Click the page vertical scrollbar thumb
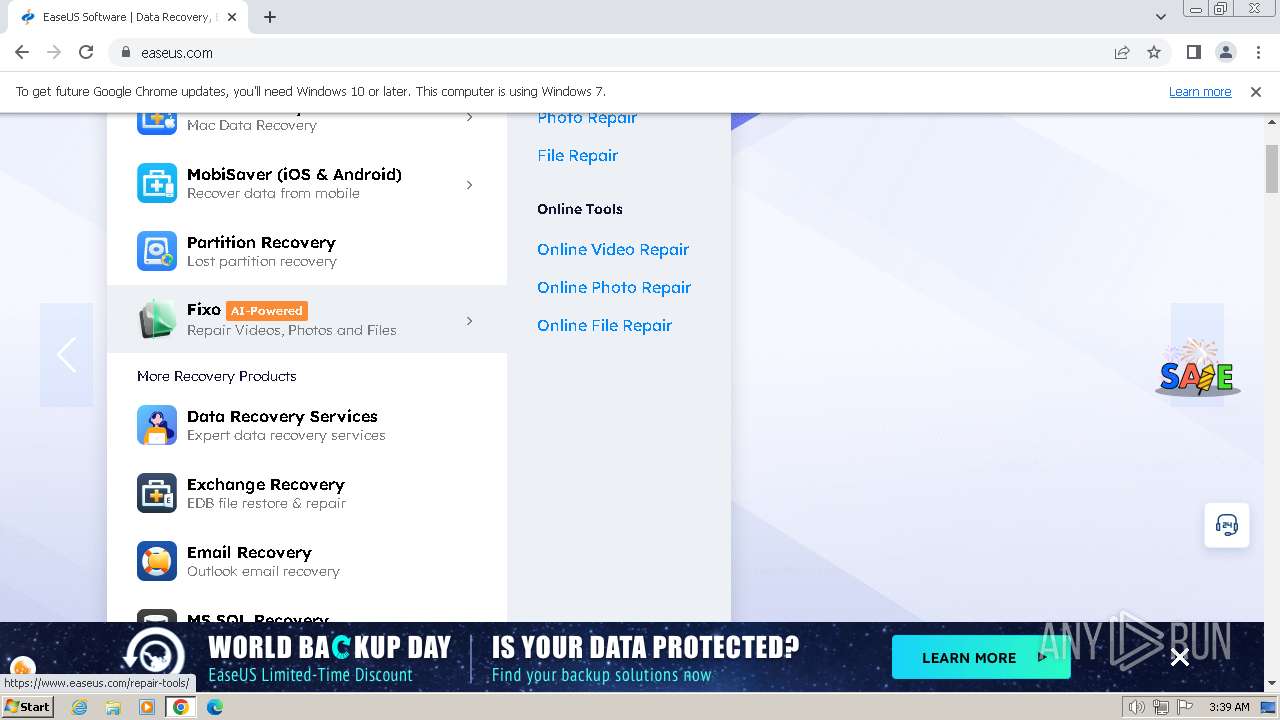The image size is (1280, 720). 1272,168
